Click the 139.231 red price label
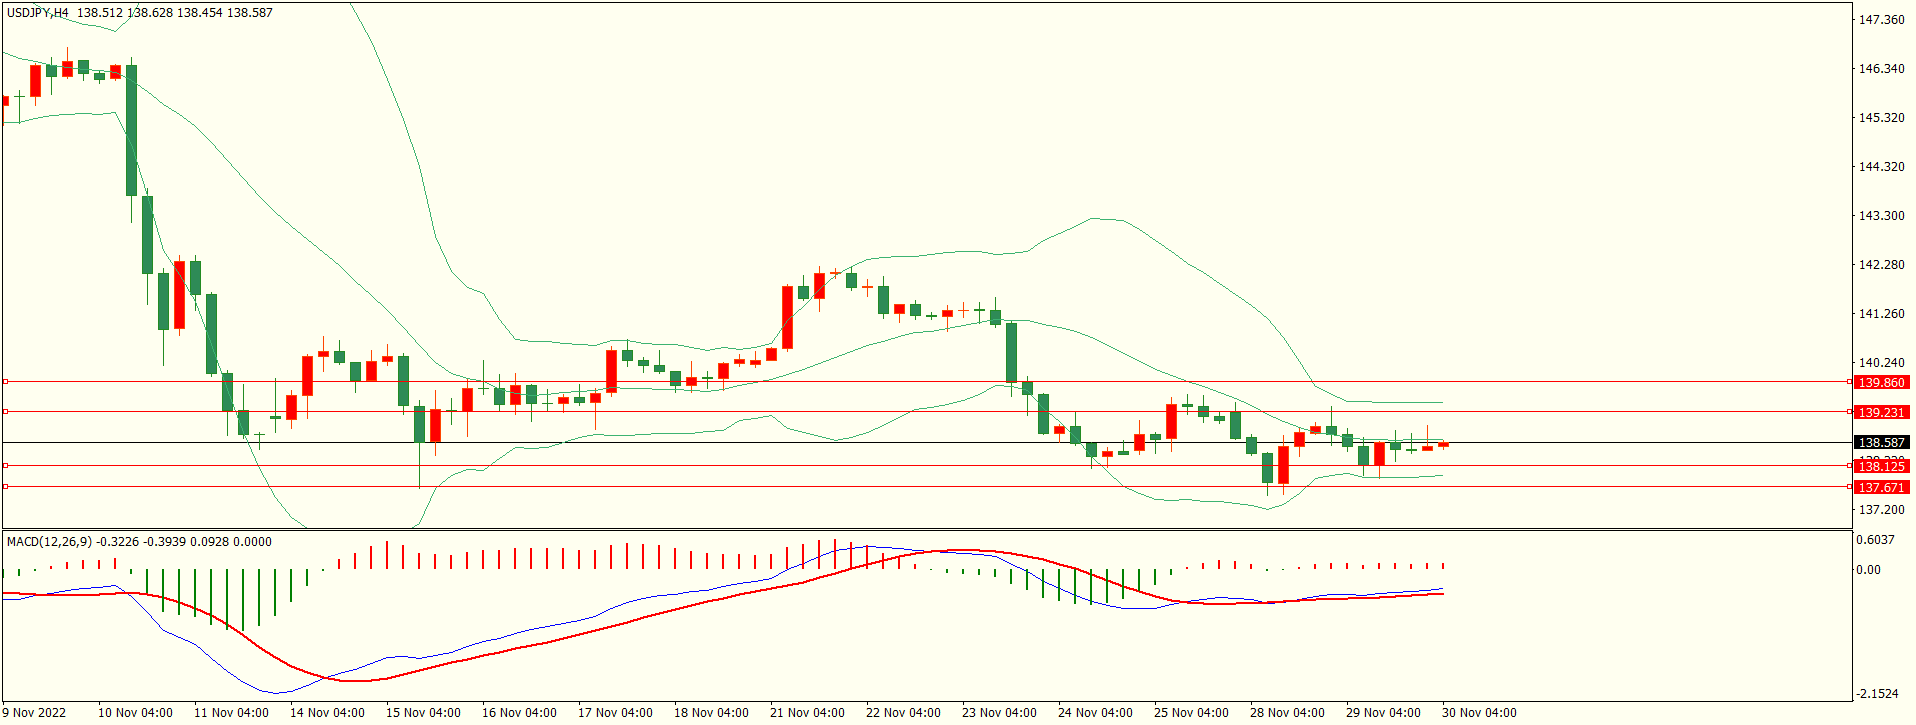Viewport: 1916px width, 725px height. point(1881,412)
